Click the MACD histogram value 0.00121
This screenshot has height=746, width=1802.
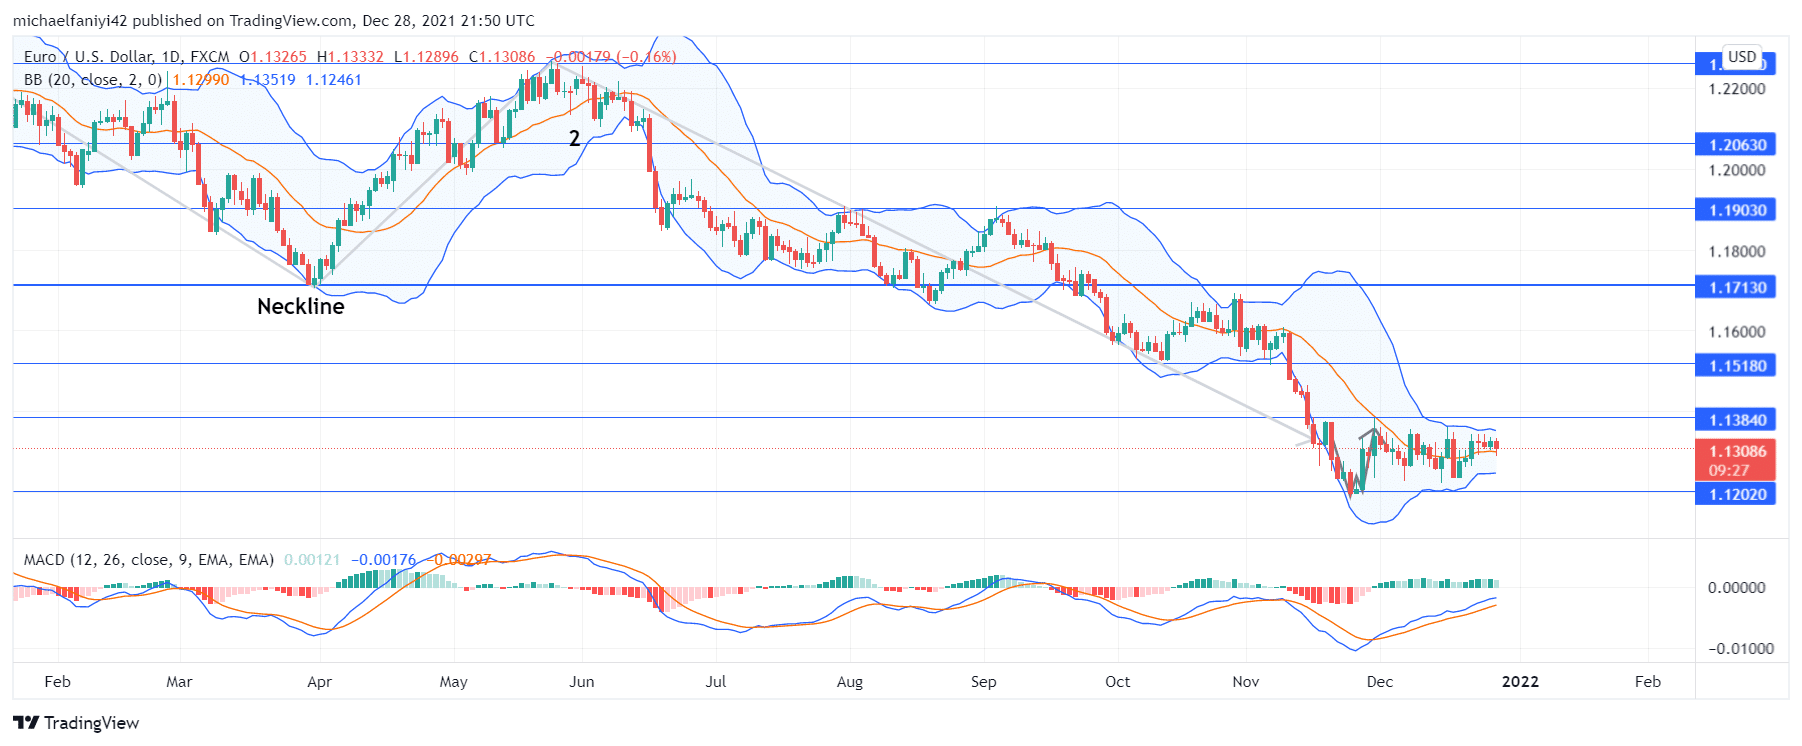pyautogui.click(x=312, y=560)
